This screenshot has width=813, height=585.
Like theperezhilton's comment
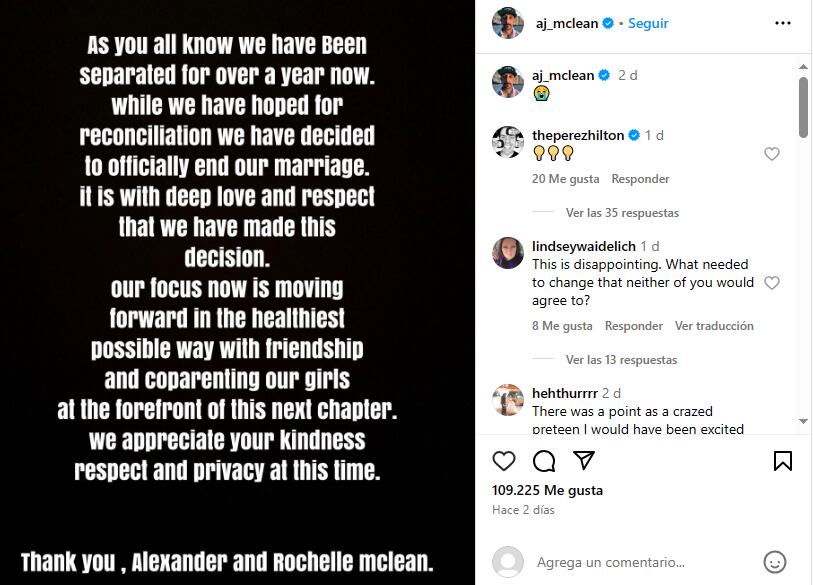click(772, 154)
